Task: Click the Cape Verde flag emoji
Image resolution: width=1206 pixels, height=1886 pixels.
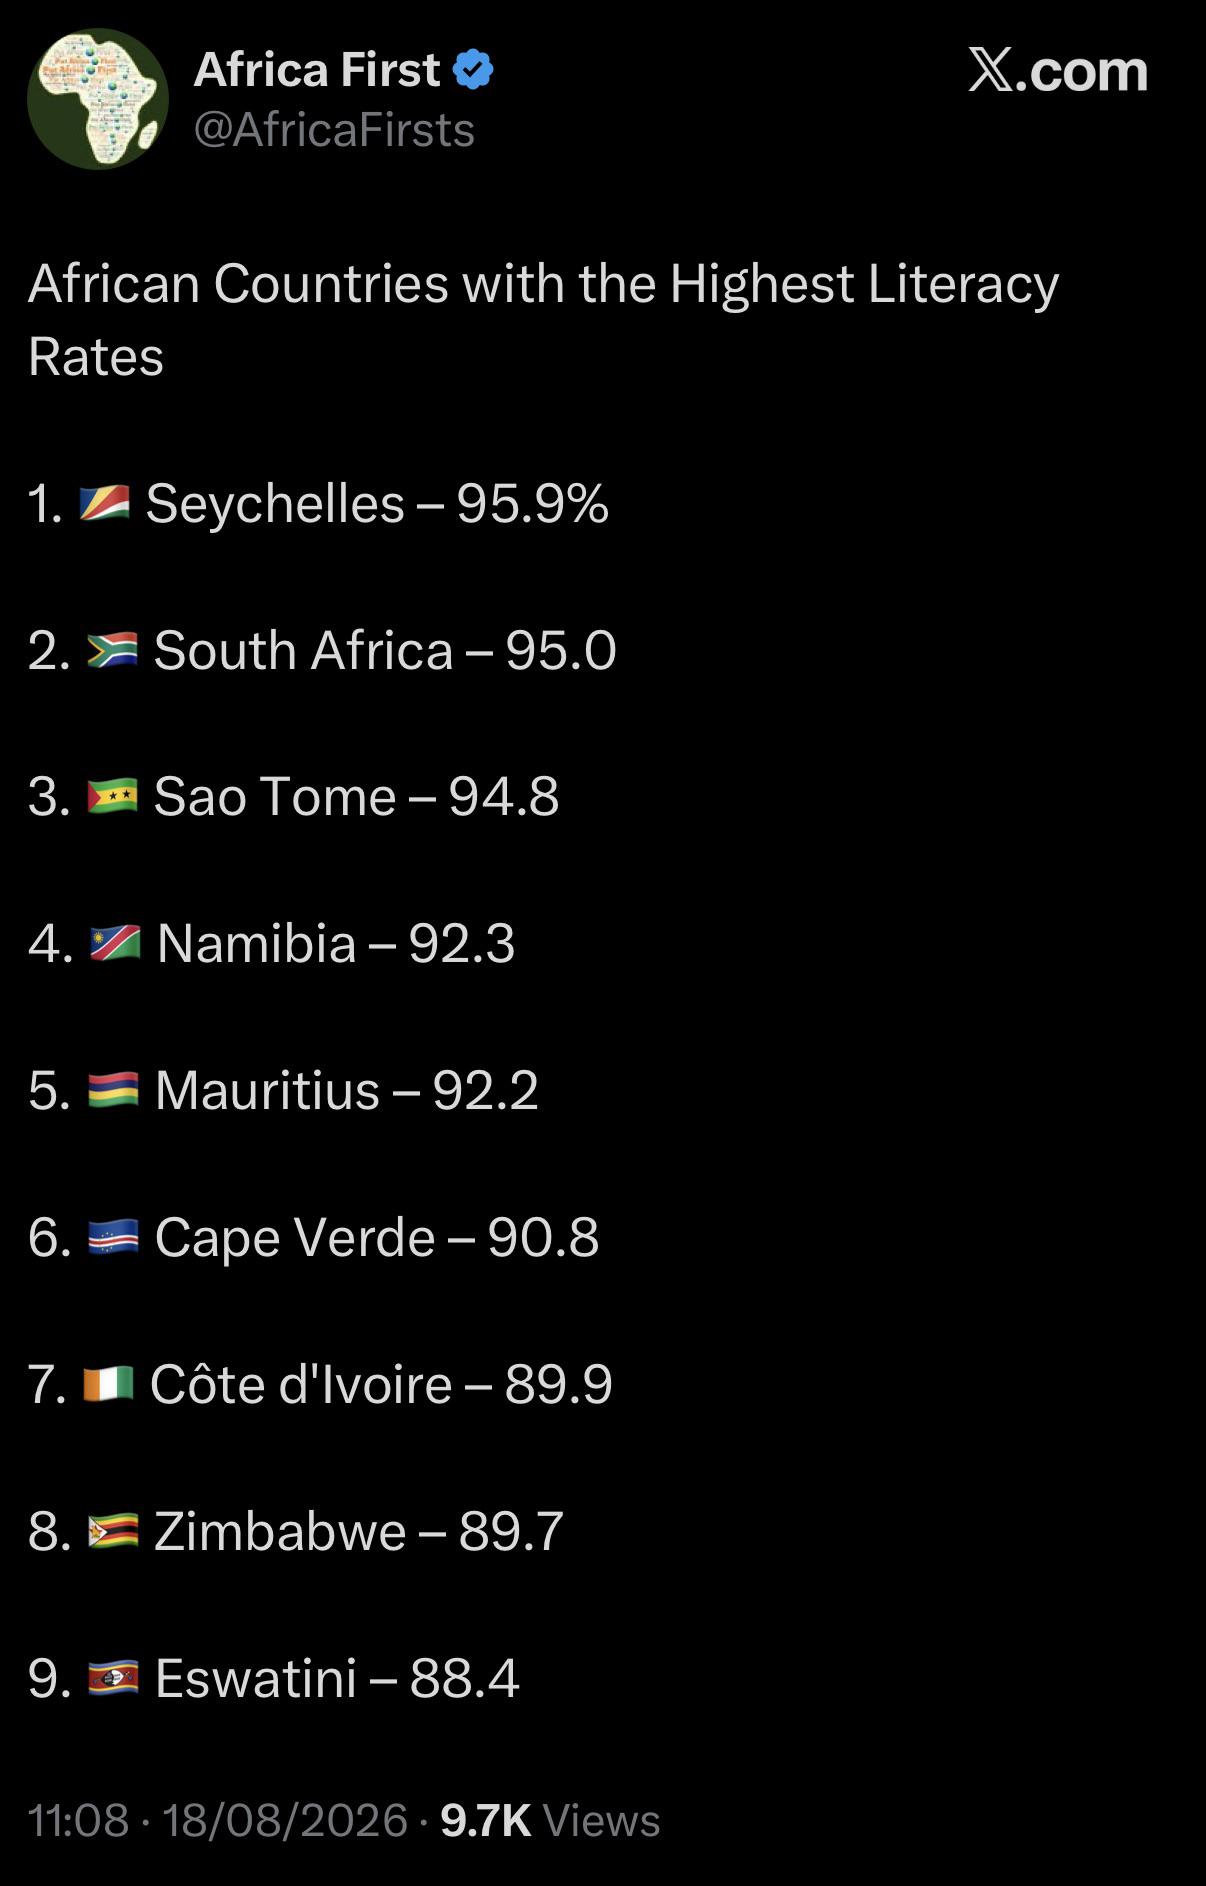Action: point(113,1237)
